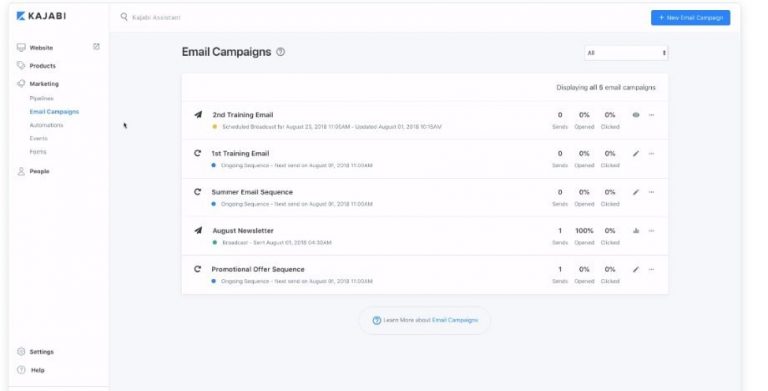Viewport: 768px width, 391px height.
Task: Follow the Email Campaigns learn more link
Action: pos(455,320)
